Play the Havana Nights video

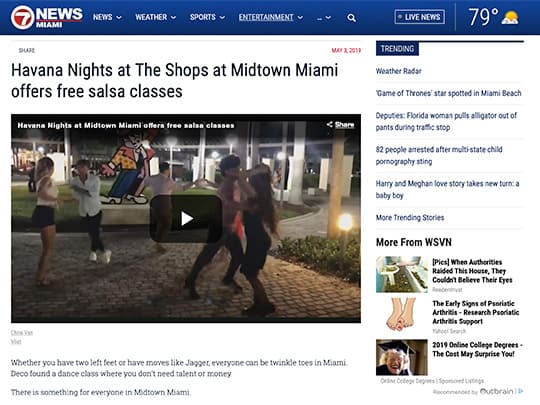point(186,218)
